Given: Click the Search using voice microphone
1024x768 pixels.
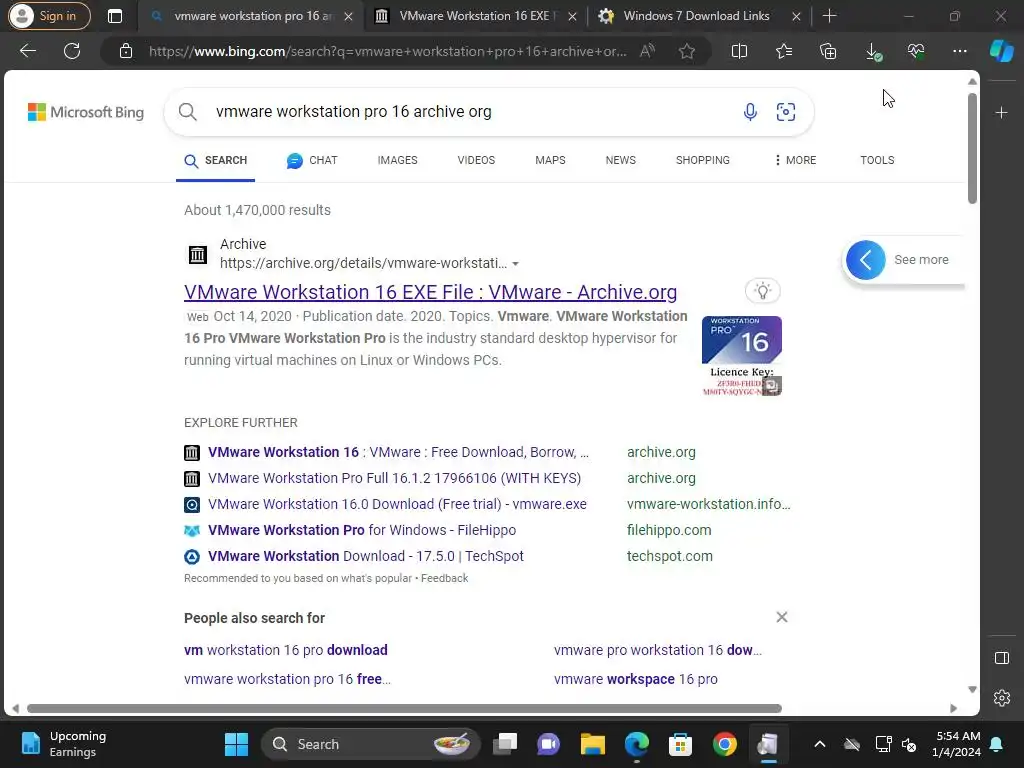Looking at the screenshot, I should tap(750, 112).
